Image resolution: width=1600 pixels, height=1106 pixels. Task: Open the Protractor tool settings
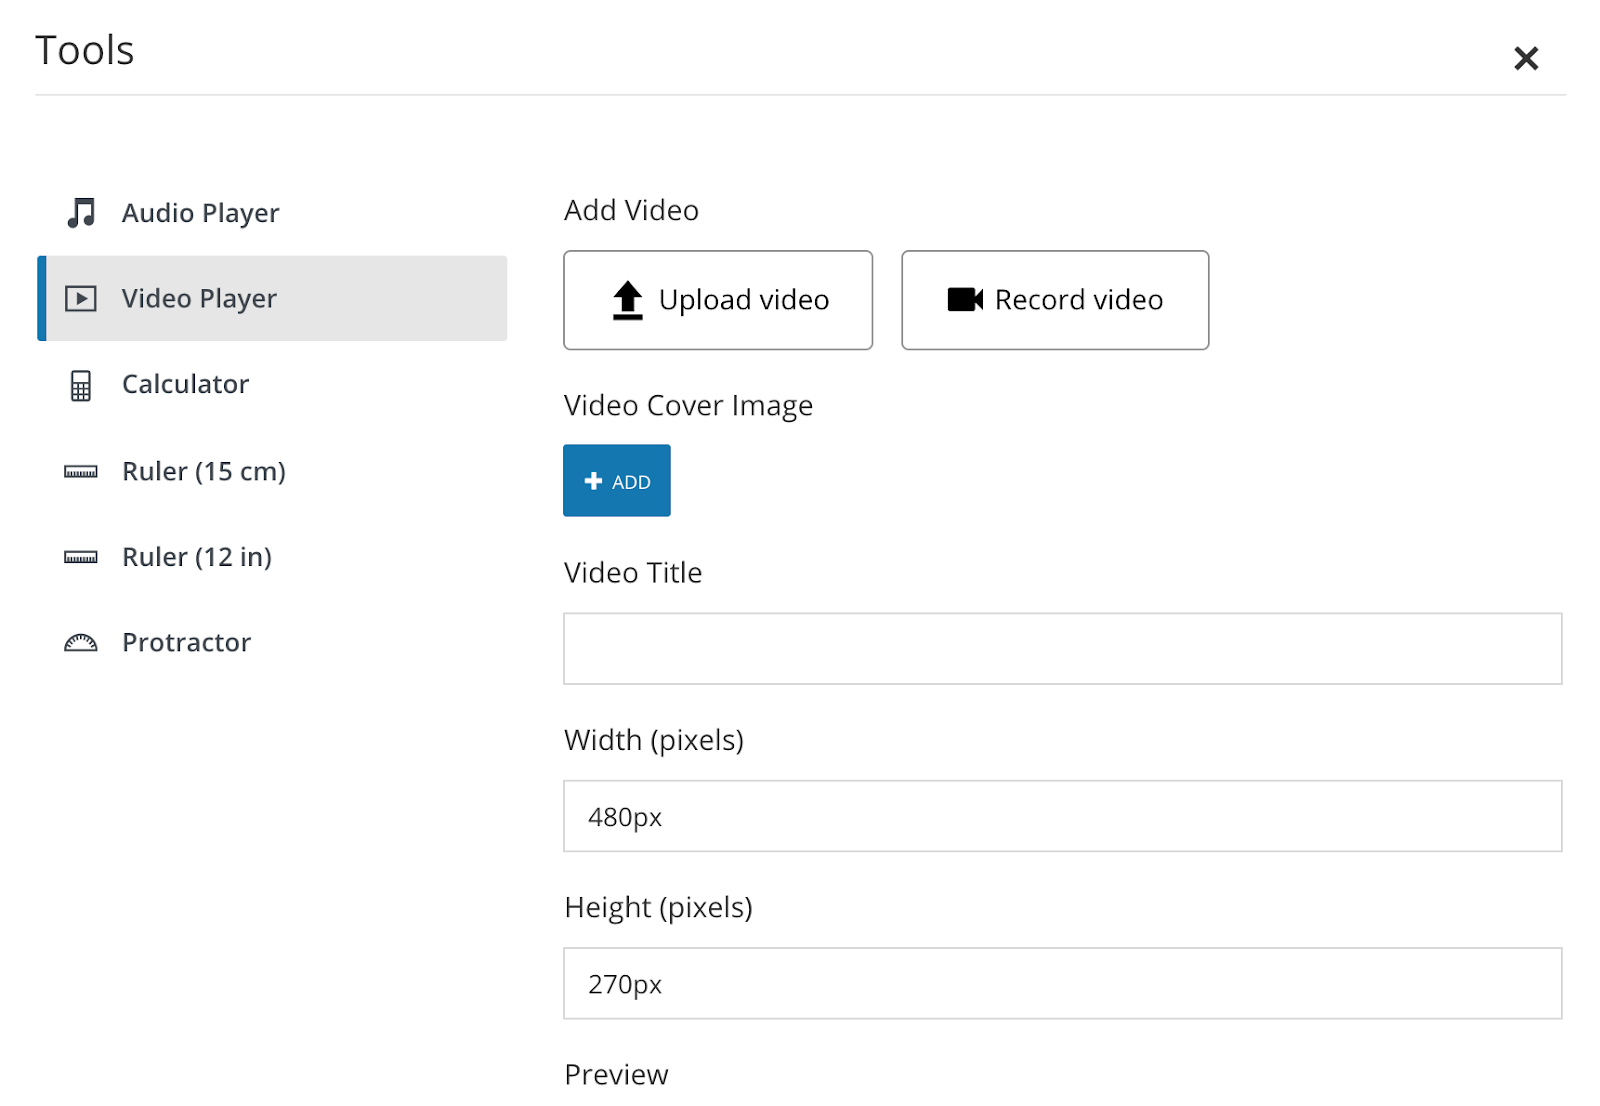pyautogui.click(x=186, y=643)
